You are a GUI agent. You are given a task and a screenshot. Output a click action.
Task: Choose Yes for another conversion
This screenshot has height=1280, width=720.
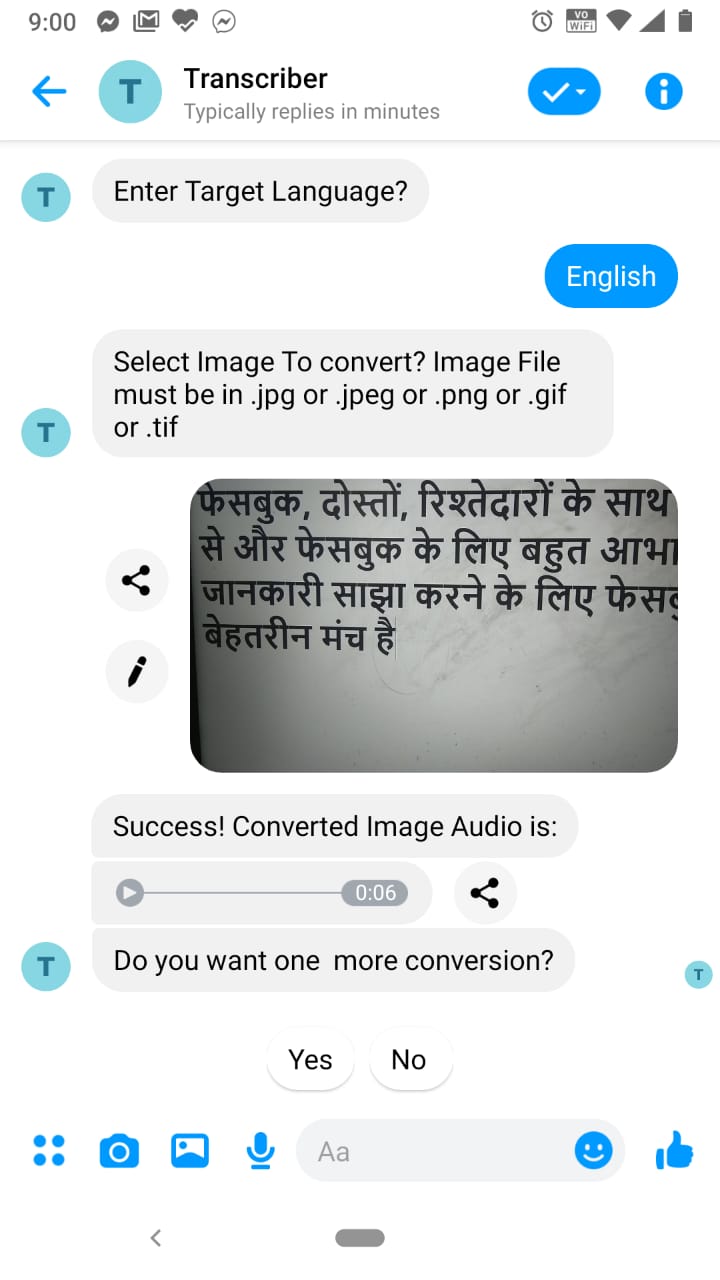[310, 1060]
